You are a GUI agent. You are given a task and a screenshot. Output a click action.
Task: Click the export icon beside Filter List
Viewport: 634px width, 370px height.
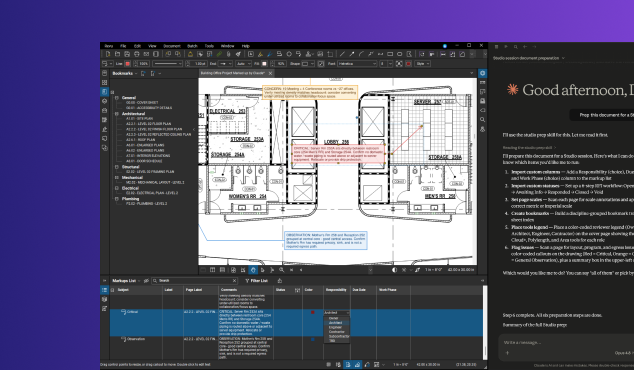click(280, 281)
